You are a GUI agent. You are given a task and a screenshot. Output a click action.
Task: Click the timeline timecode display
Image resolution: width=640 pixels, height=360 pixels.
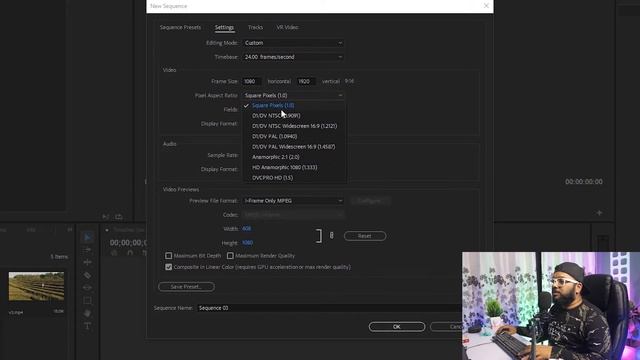pyautogui.click(x=128, y=243)
